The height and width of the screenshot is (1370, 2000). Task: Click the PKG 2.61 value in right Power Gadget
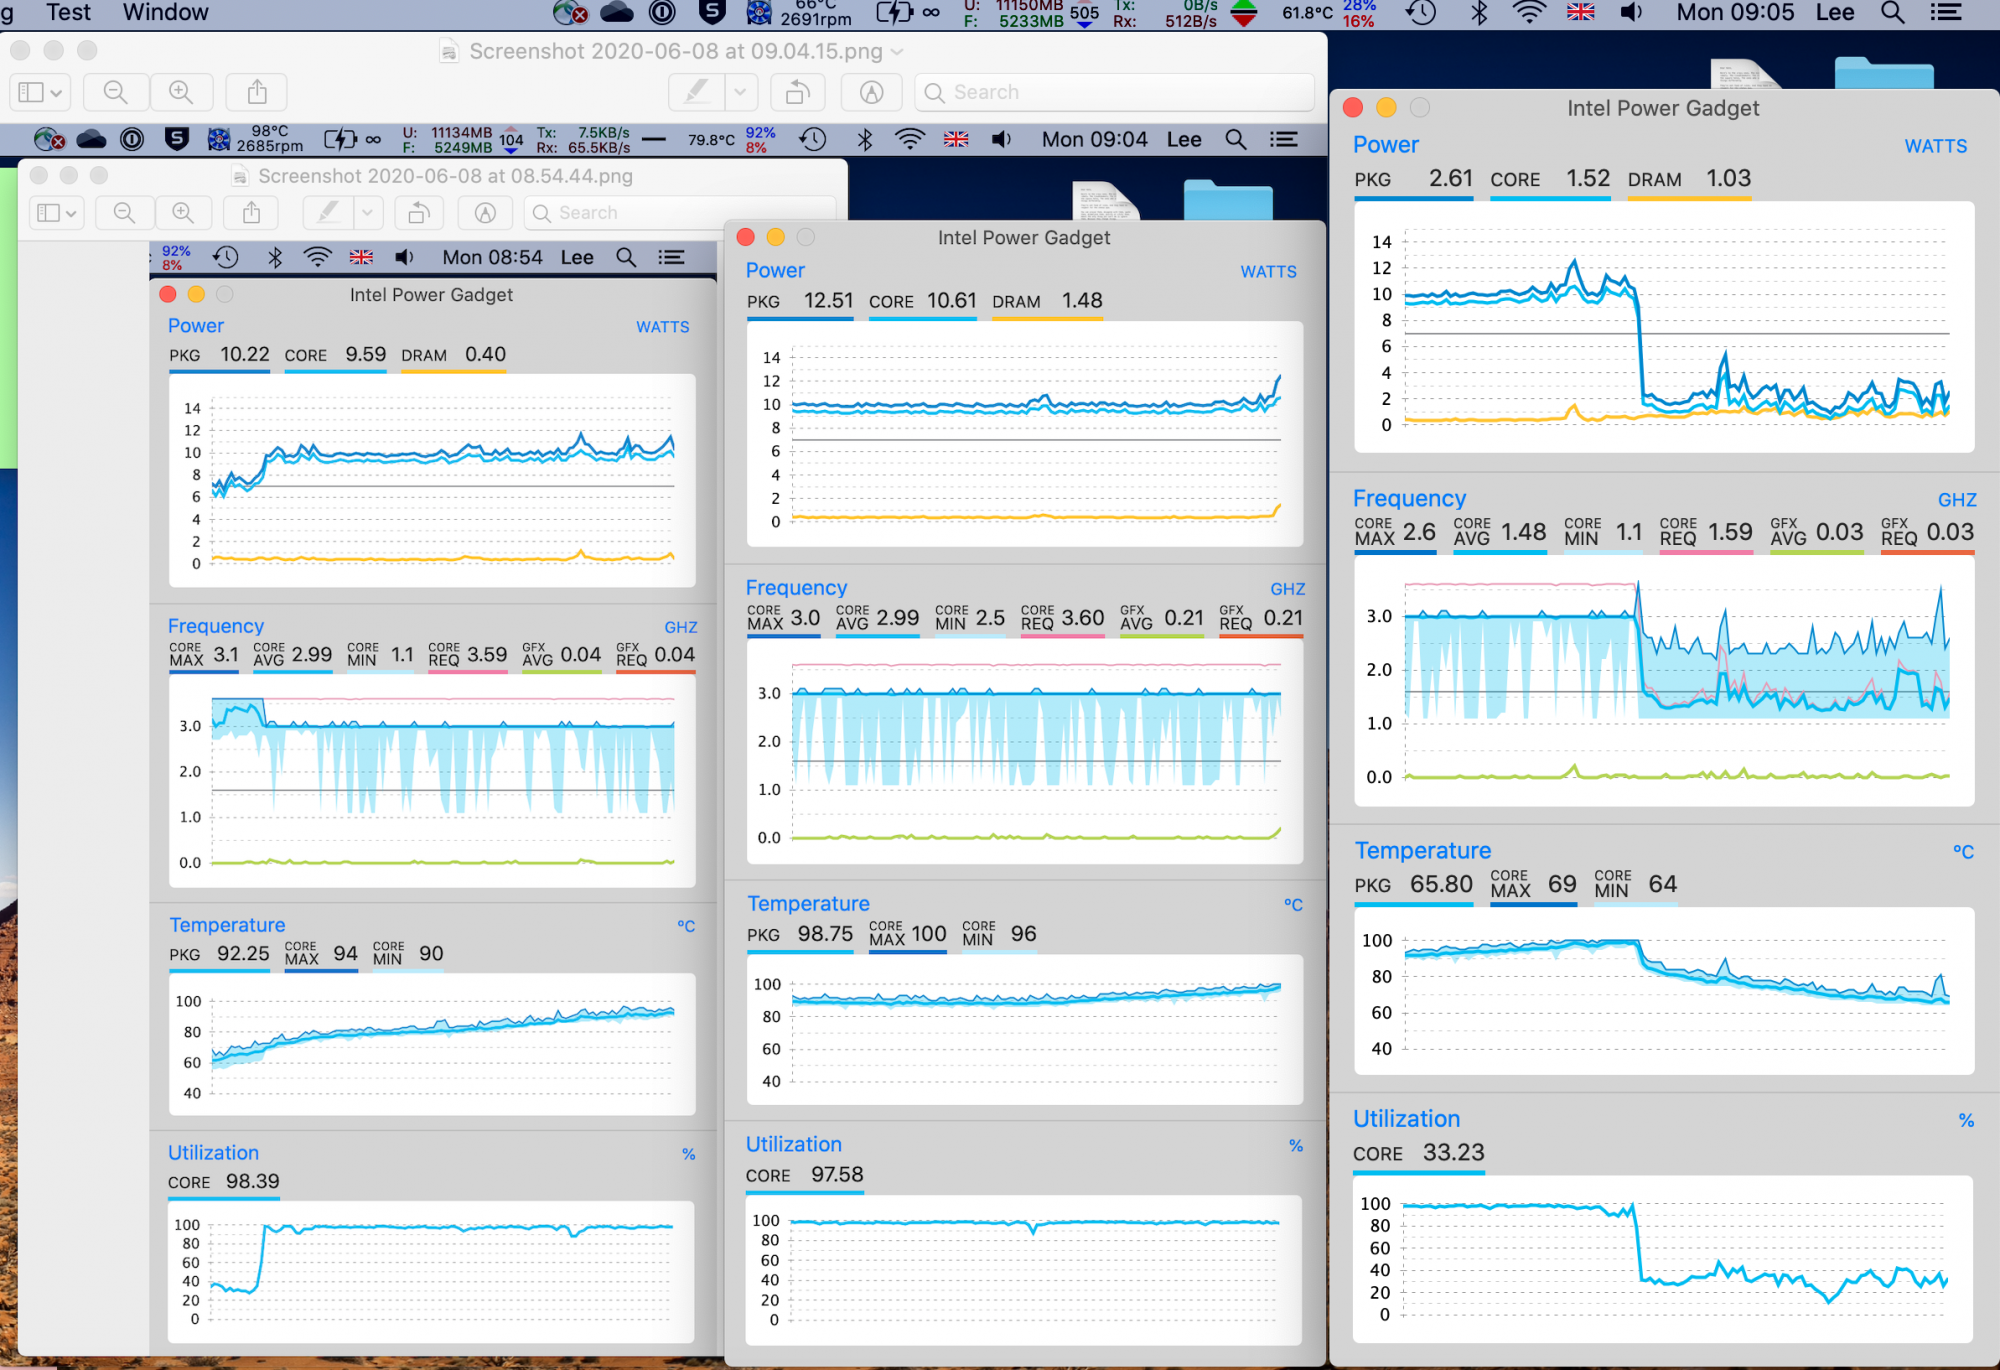[1413, 179]
